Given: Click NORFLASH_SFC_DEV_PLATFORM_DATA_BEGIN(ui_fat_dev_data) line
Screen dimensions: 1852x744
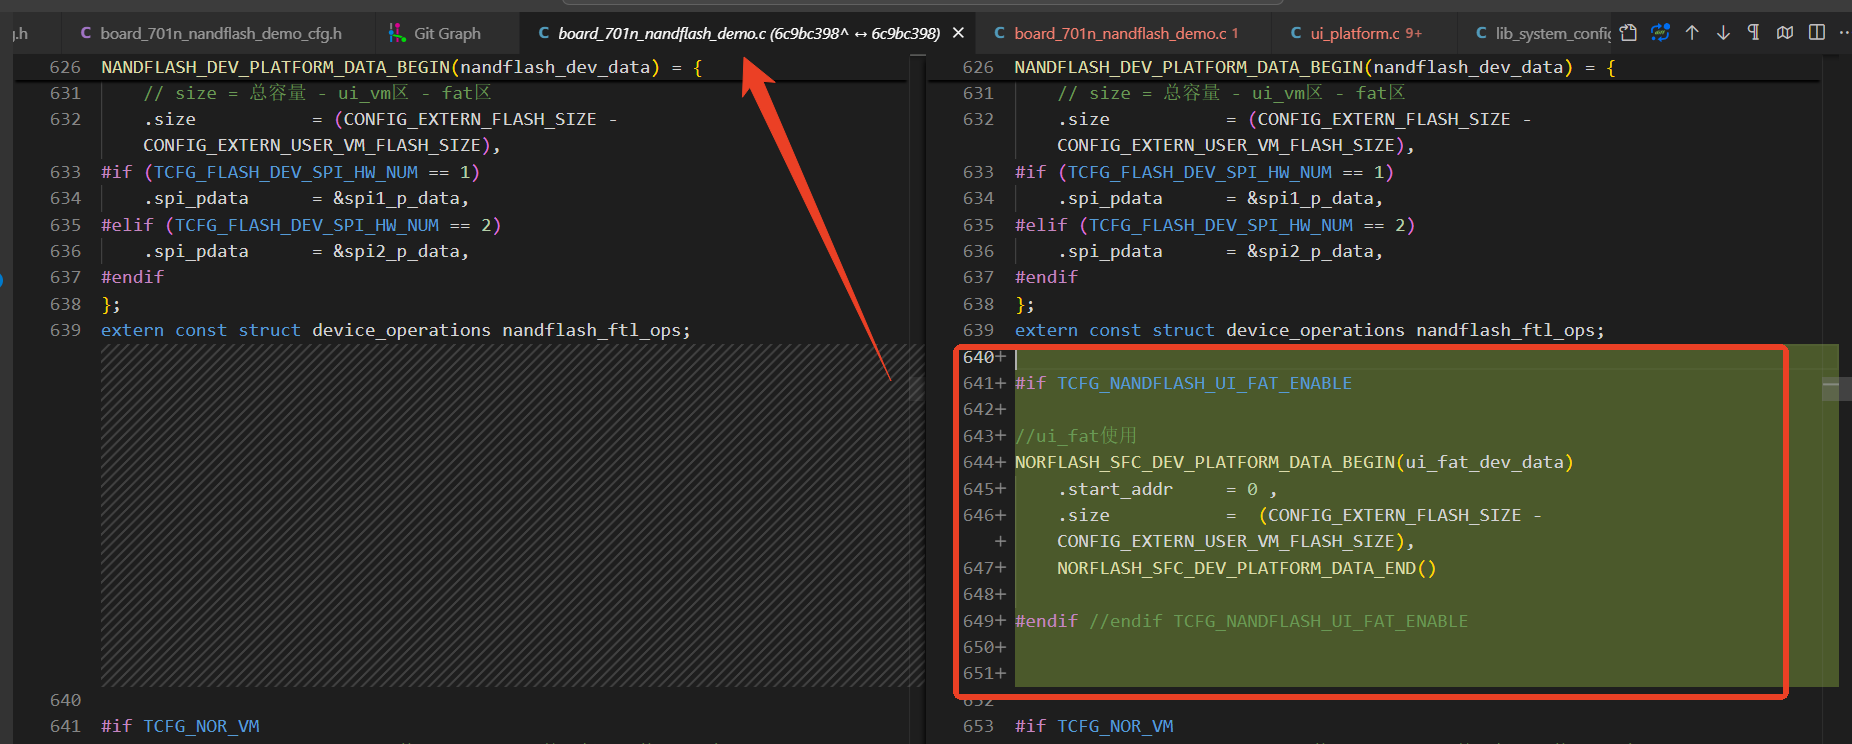Looking at the screenshot, I should pyautogui.click(x=1294, y=462).
